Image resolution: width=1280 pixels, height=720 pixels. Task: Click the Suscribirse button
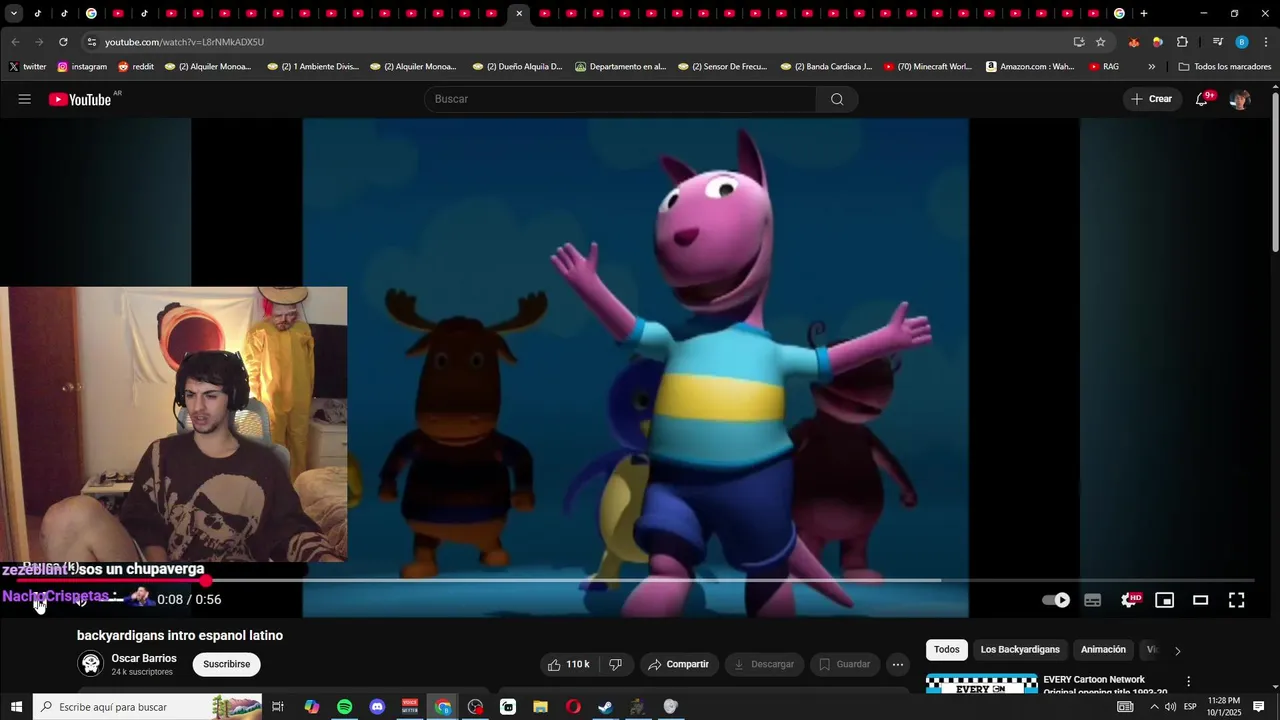[x=227, y=664]
